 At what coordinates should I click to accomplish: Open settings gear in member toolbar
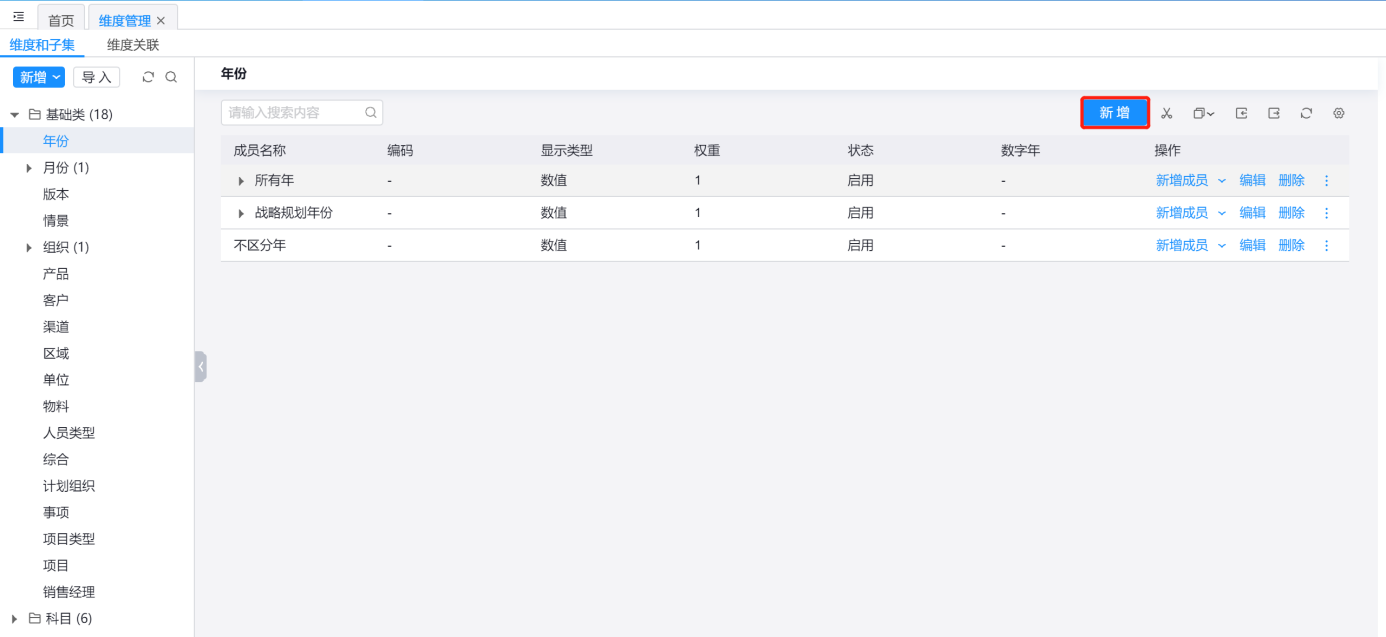(1339, 113)
